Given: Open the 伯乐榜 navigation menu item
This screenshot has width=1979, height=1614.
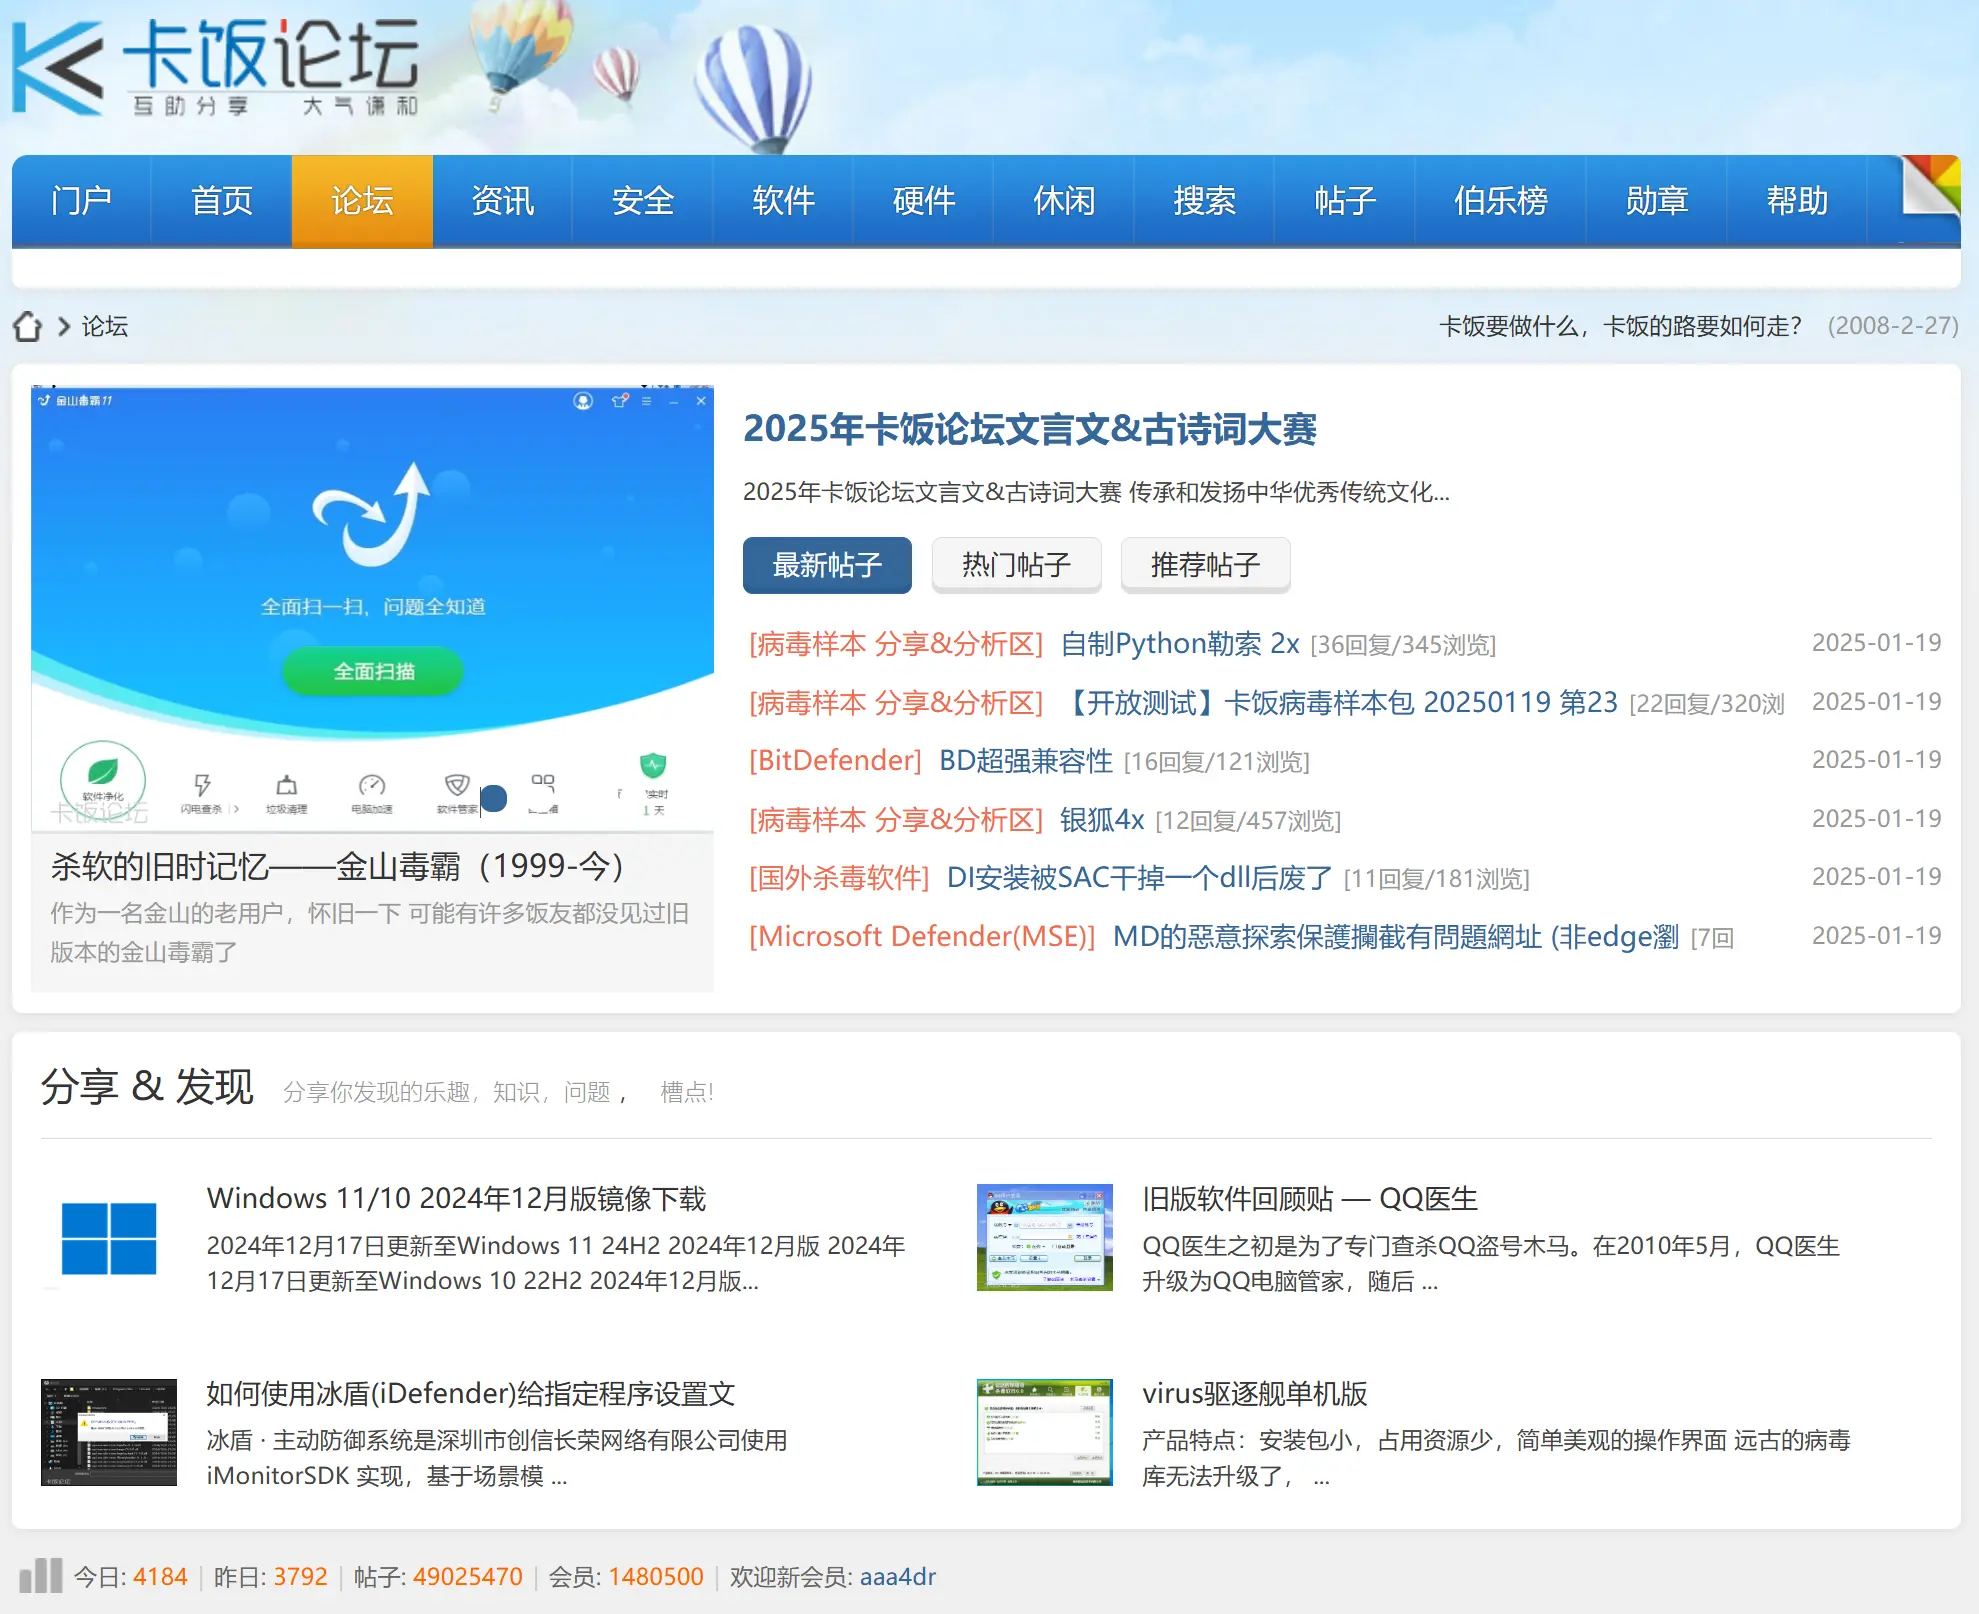Looking at the screenshot, I should click(x=1500, y=201).
